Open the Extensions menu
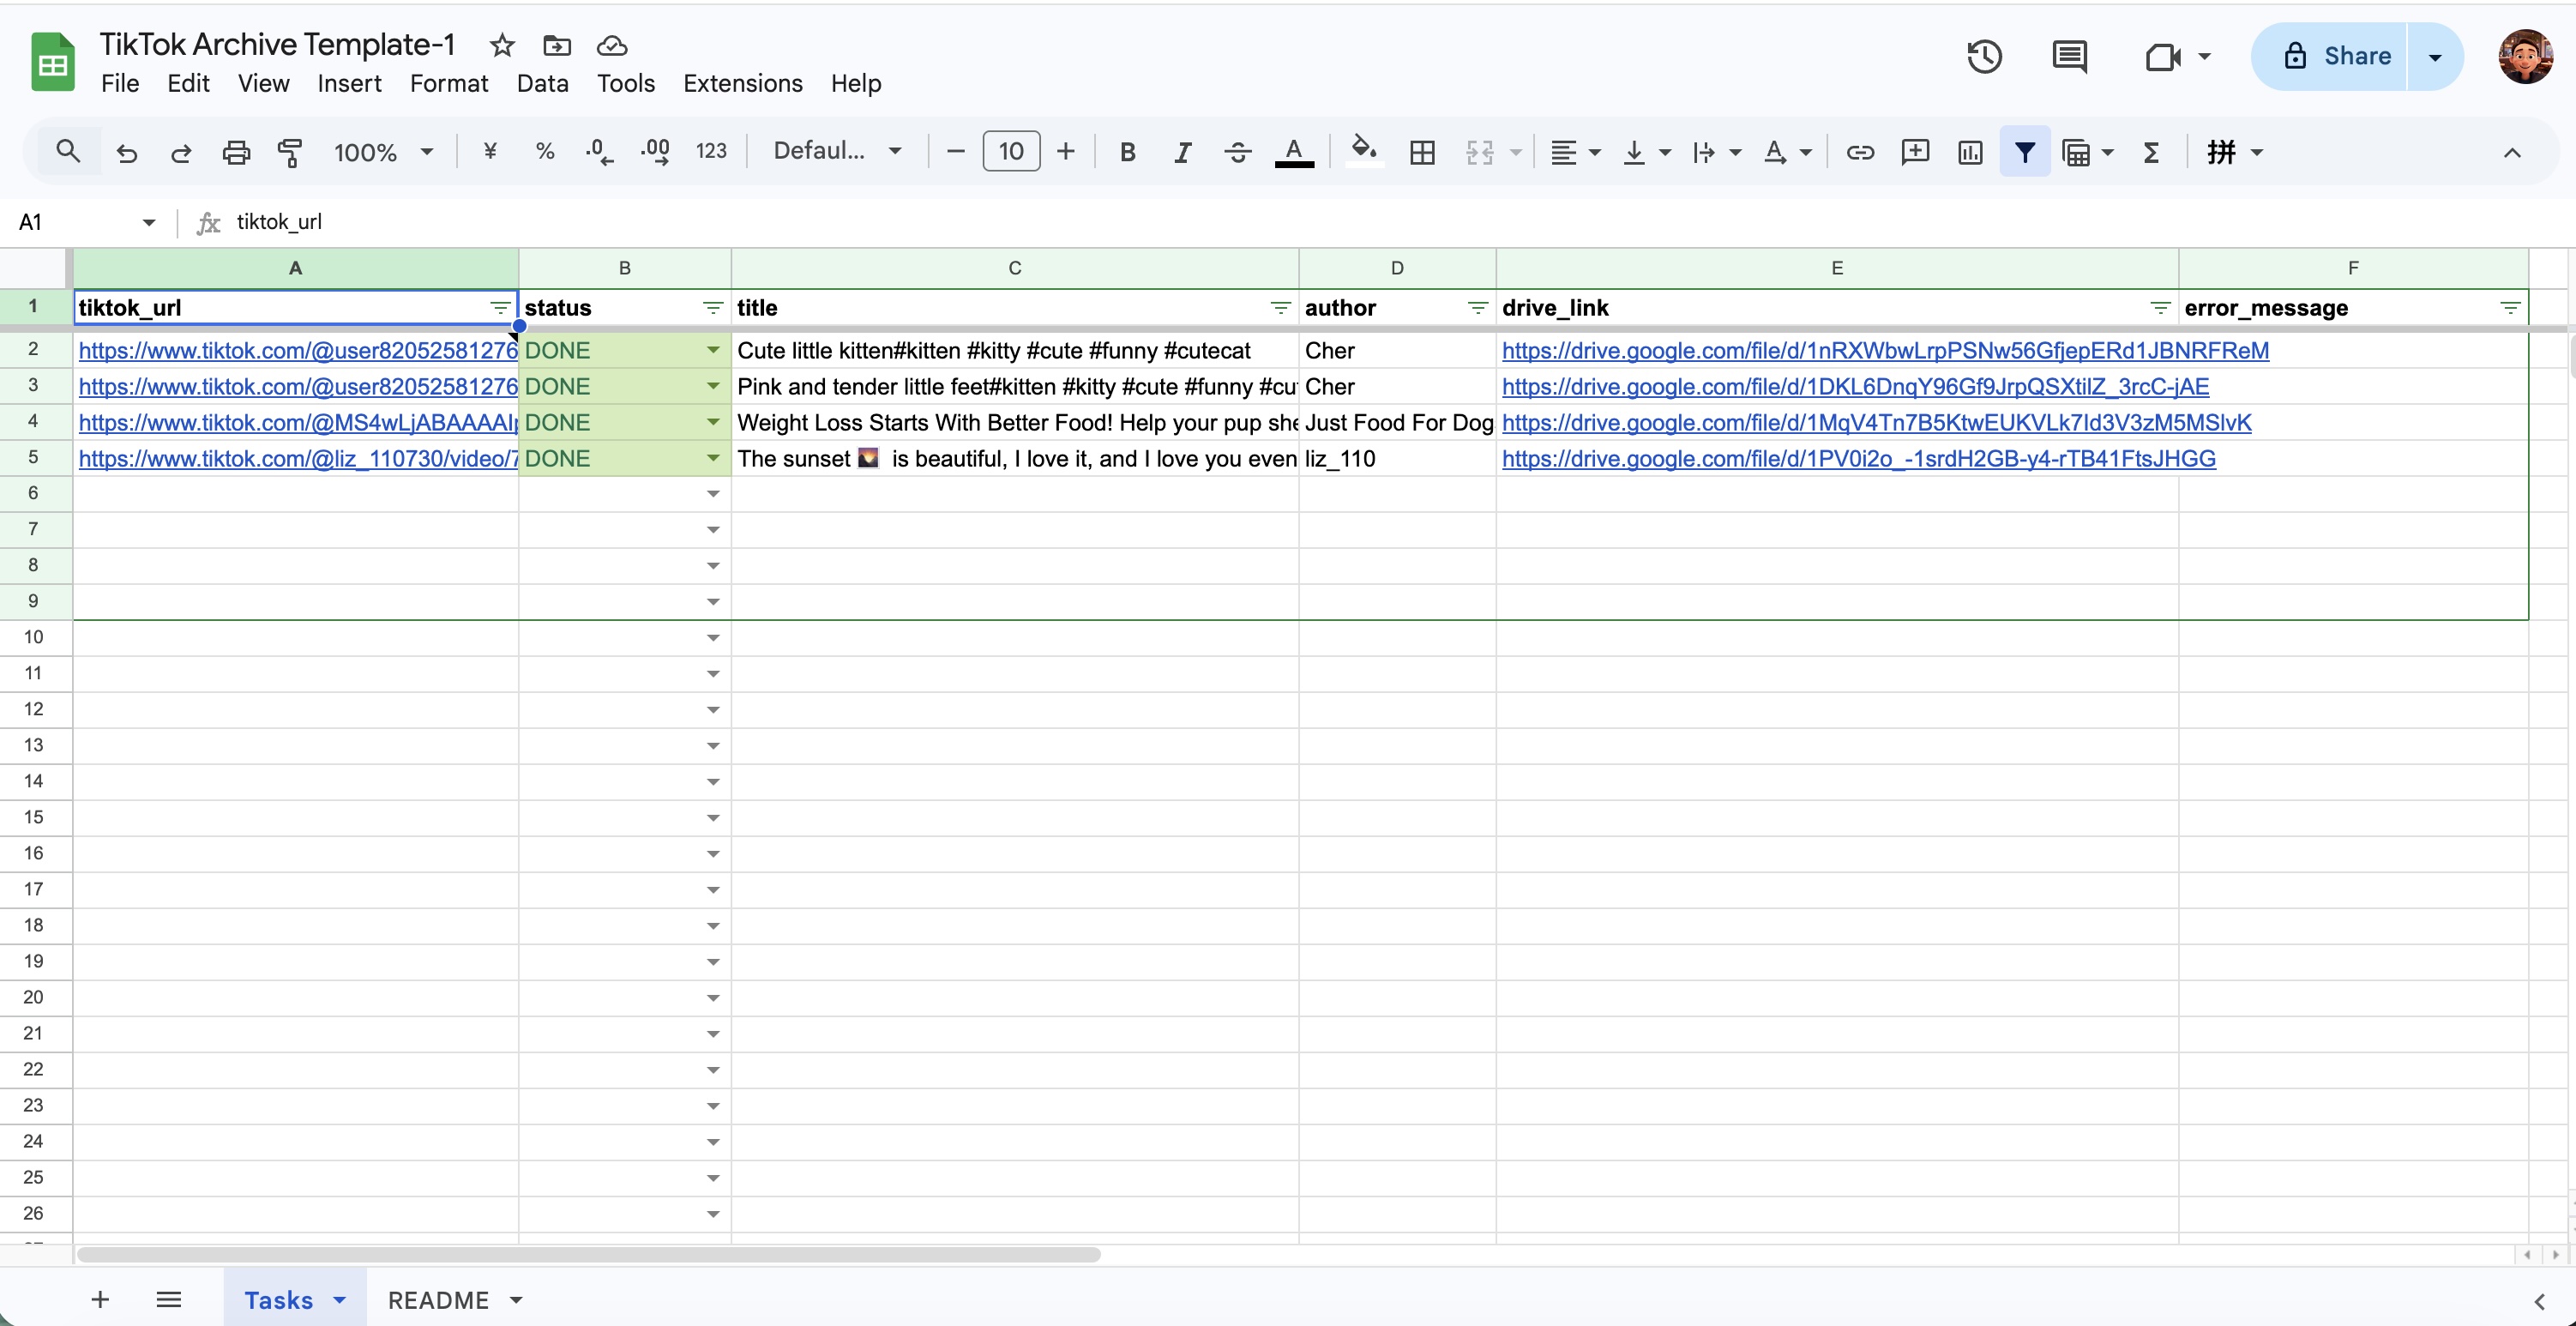 [x=742, y=83]
